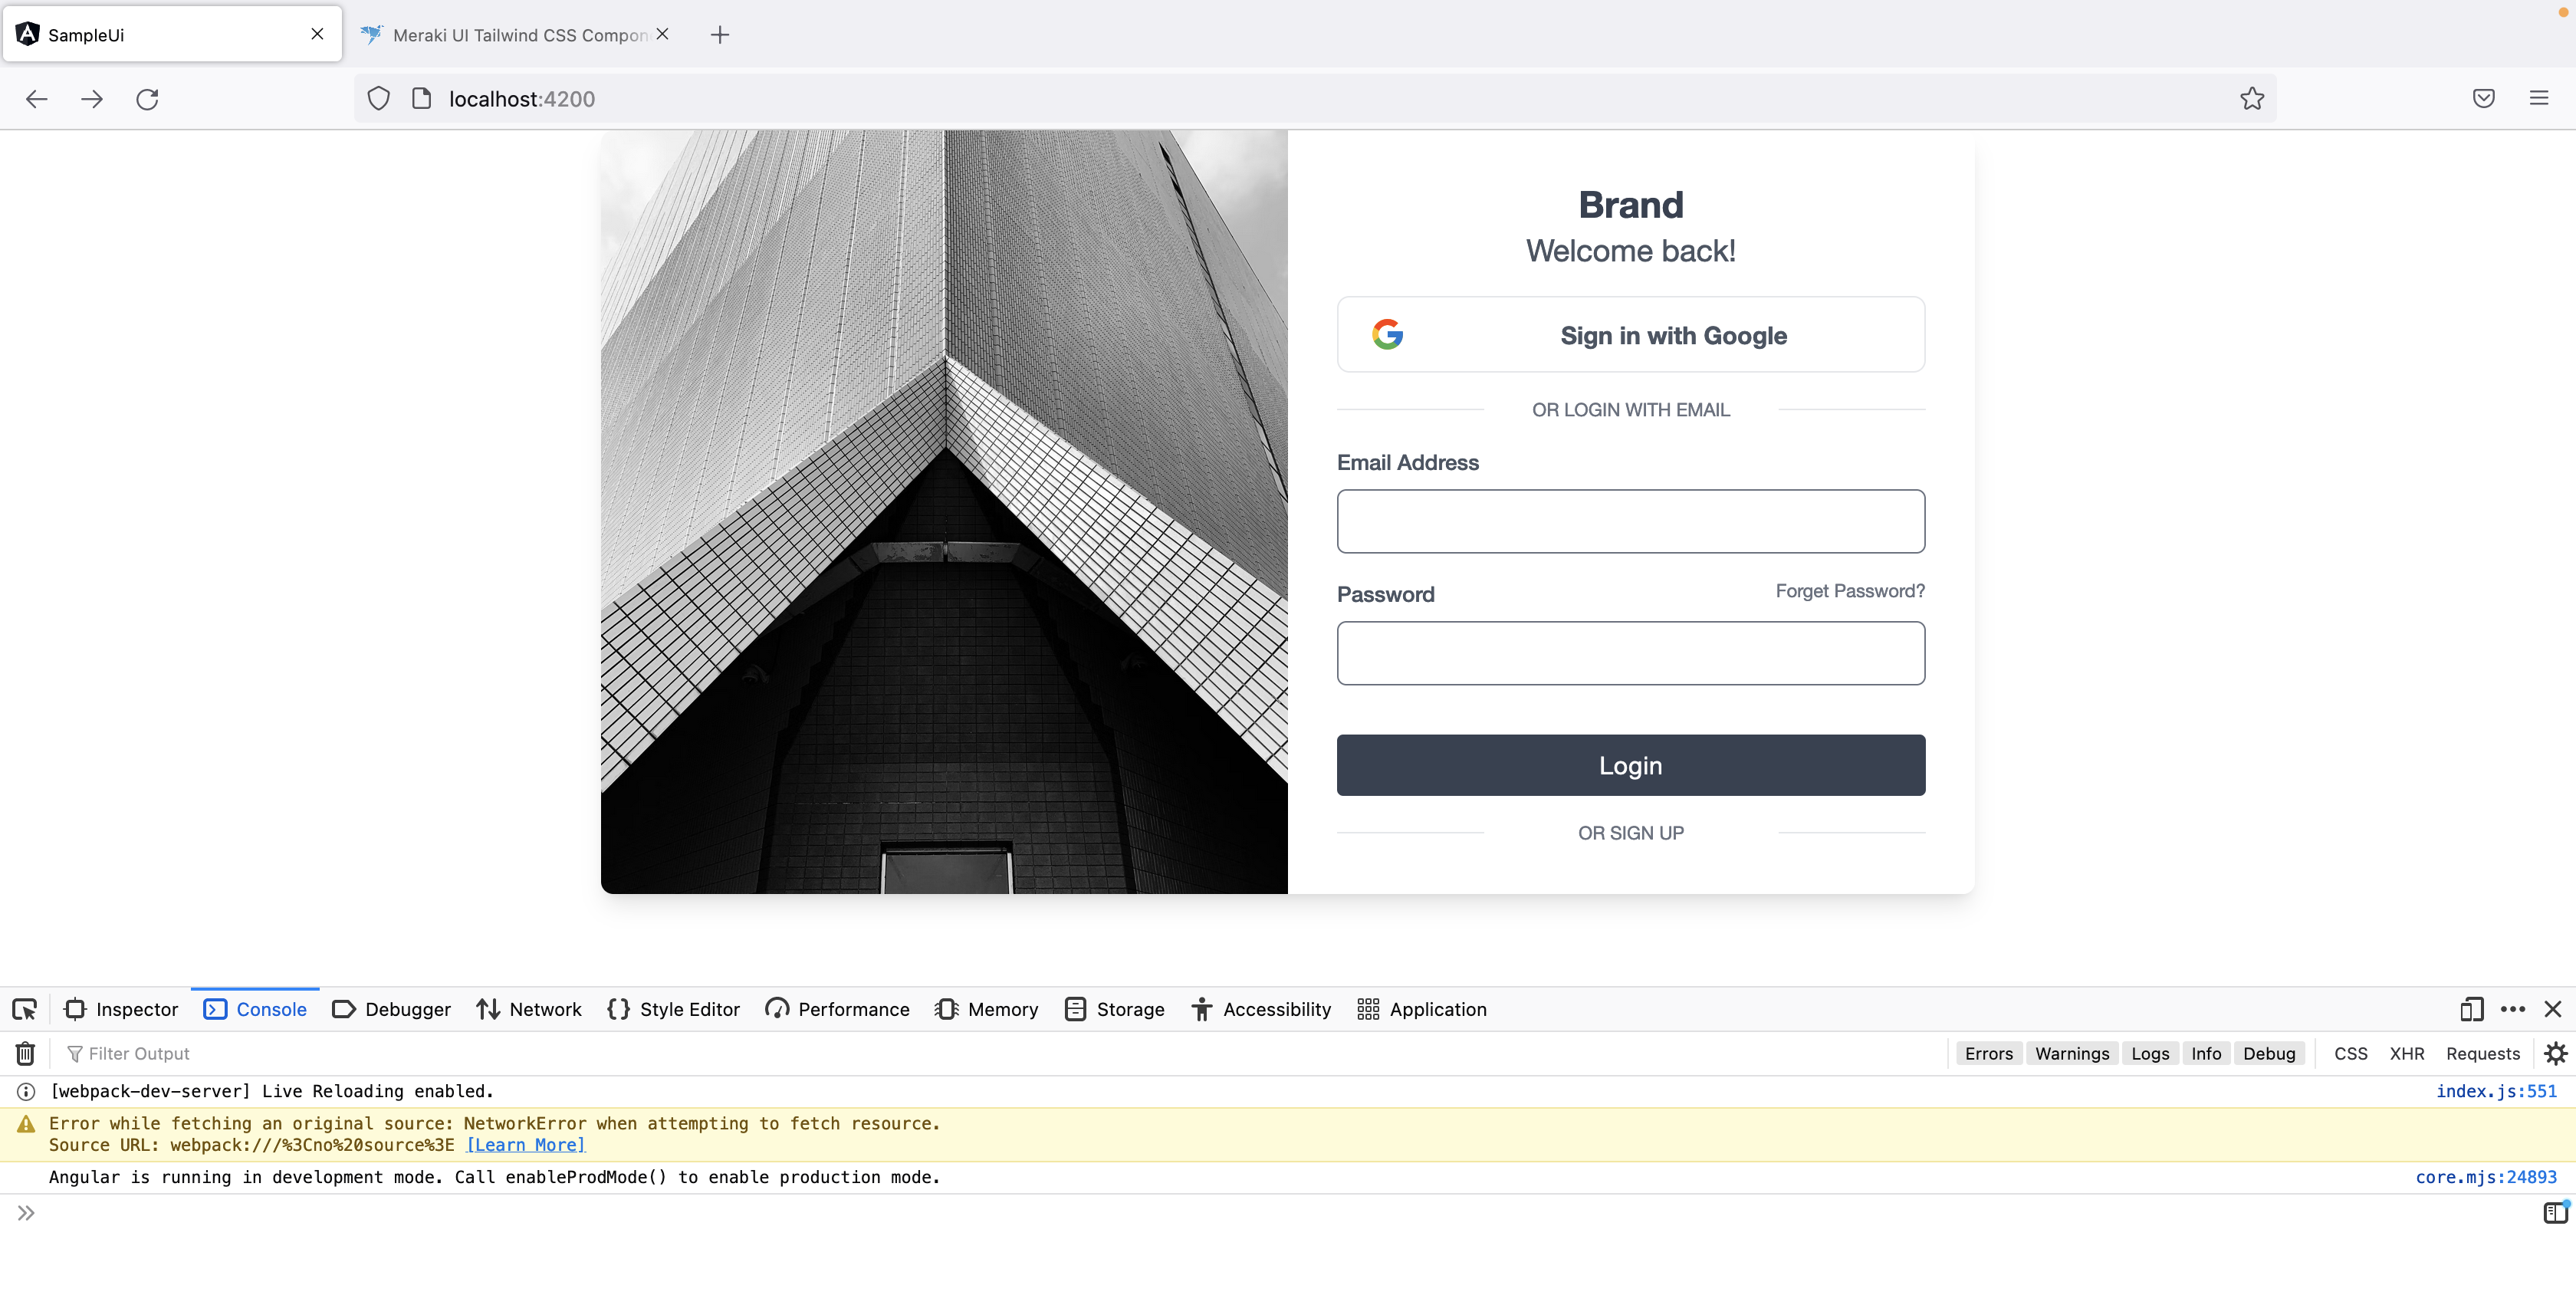Select the element picker tool in DevTools
The height and width of the screenshot is (1305, 2576).
(24, 1009)
